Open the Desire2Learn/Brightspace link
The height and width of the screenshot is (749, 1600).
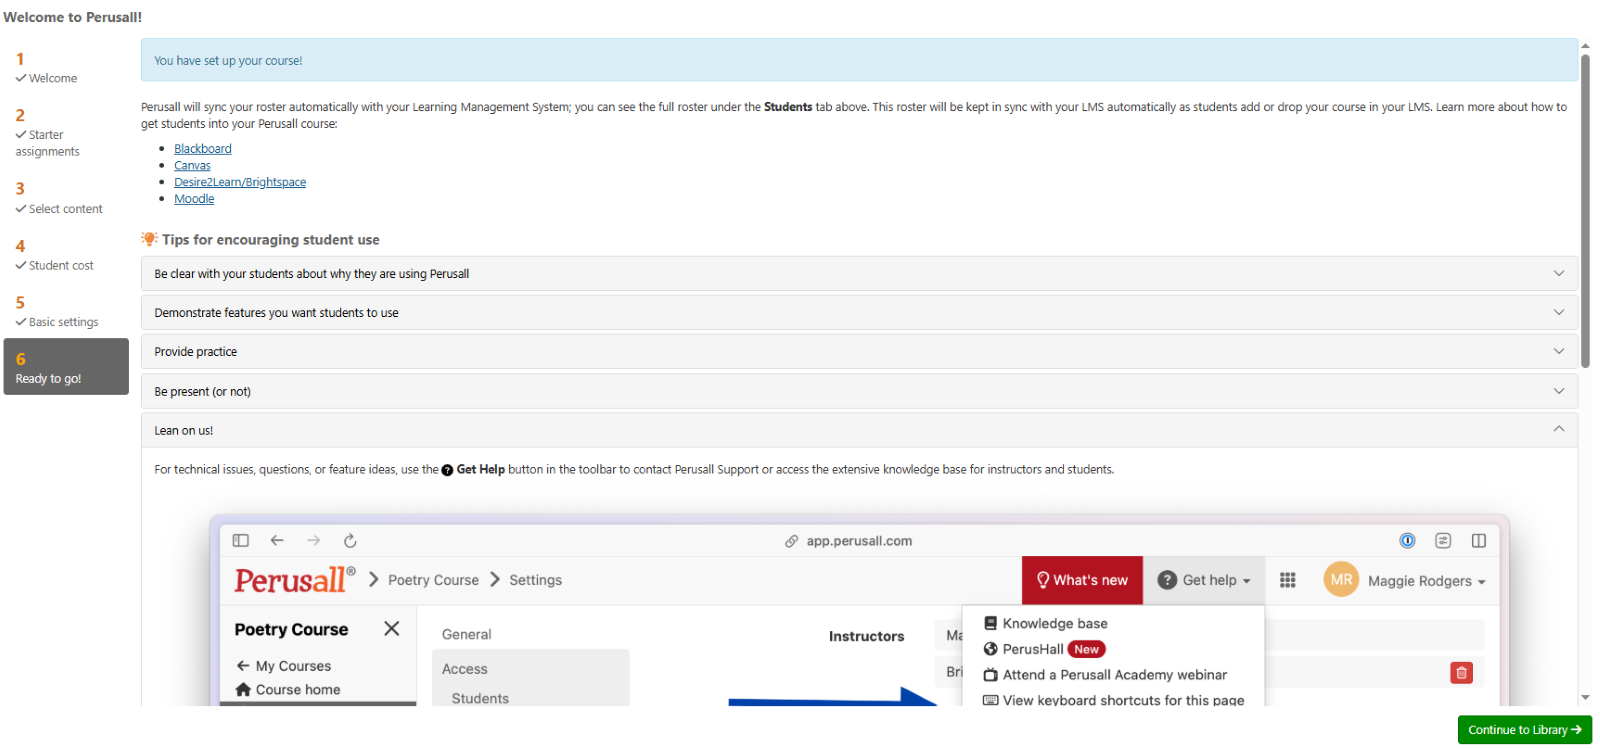[240, 182]
